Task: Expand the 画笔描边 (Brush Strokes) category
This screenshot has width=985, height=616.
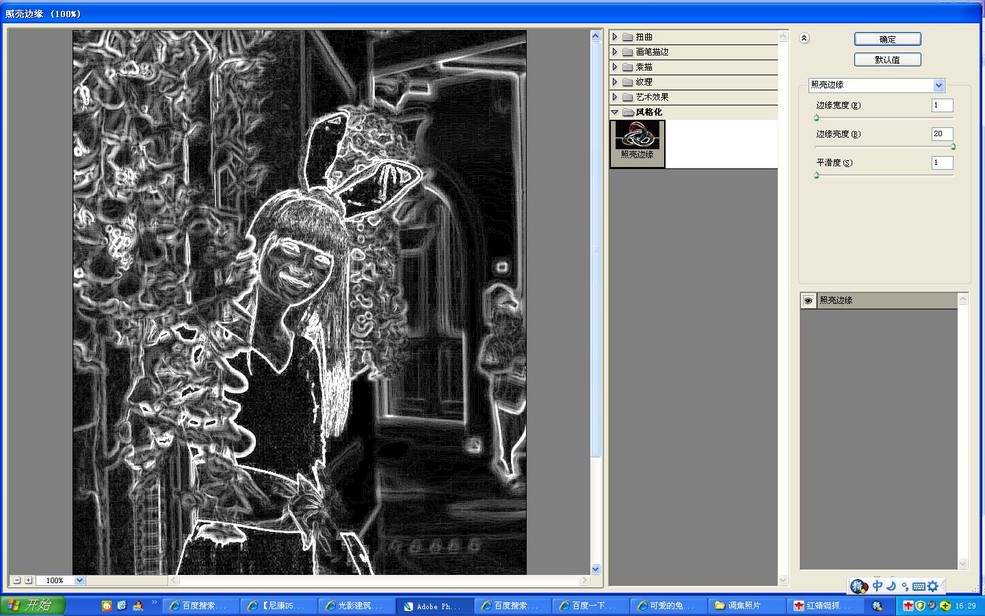Action: pyautogui.click(x=614, y=51)
